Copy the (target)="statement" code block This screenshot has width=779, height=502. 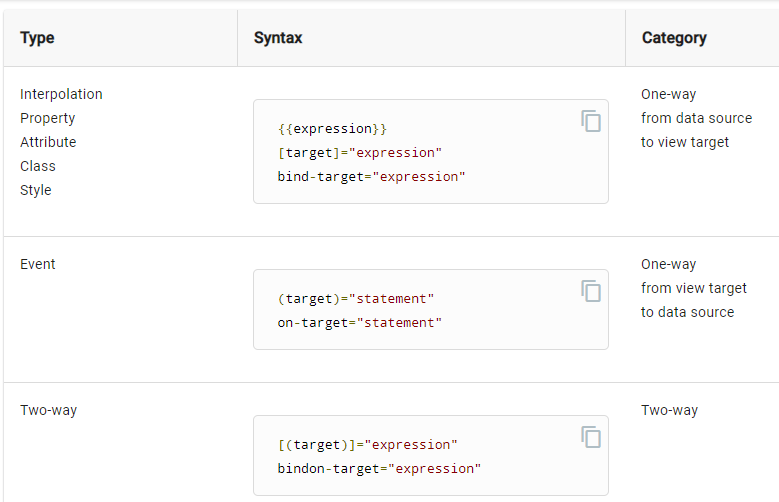591,291
